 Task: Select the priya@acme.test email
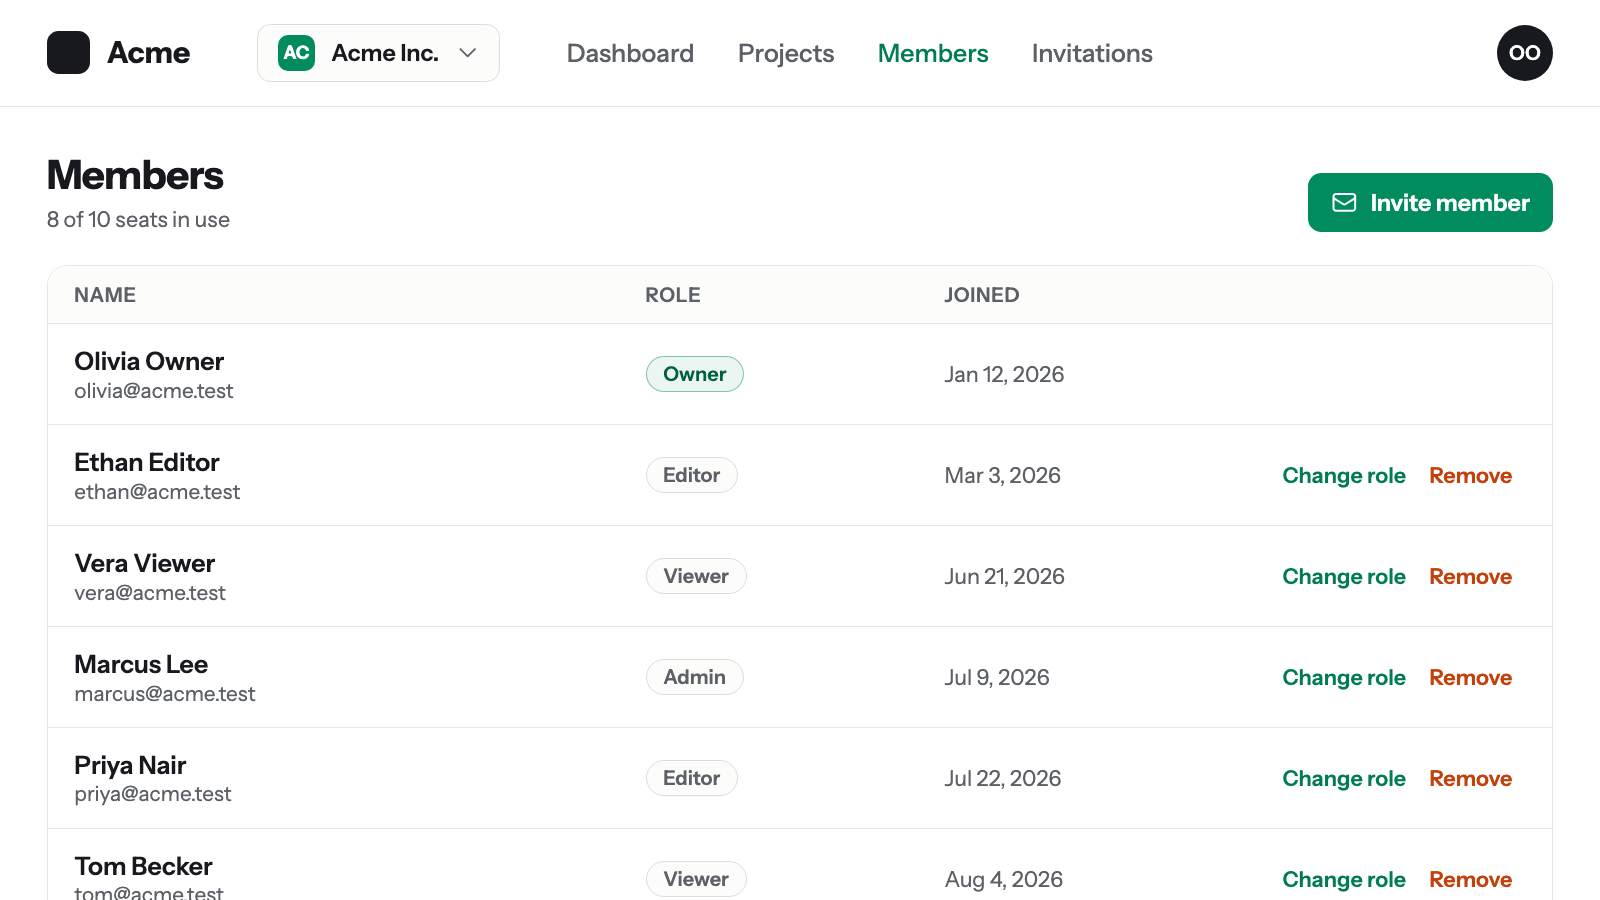153,794
